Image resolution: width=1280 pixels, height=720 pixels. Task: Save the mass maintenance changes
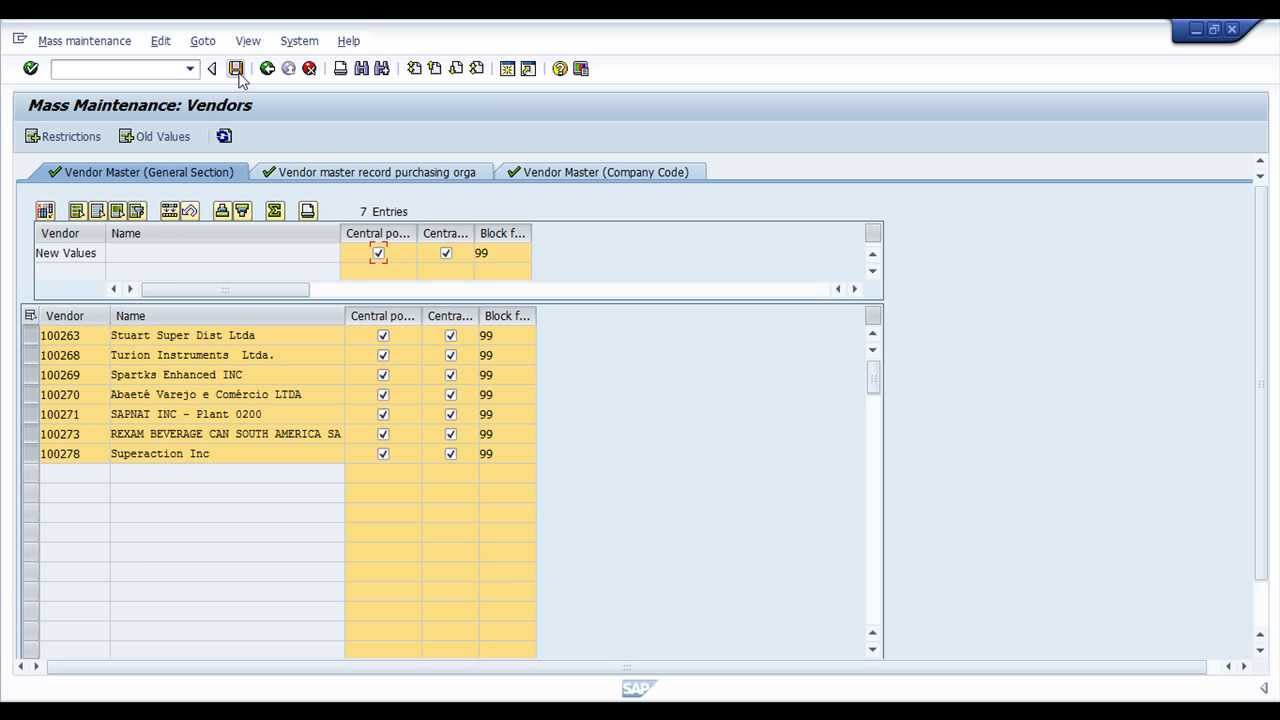coord(236,69)
